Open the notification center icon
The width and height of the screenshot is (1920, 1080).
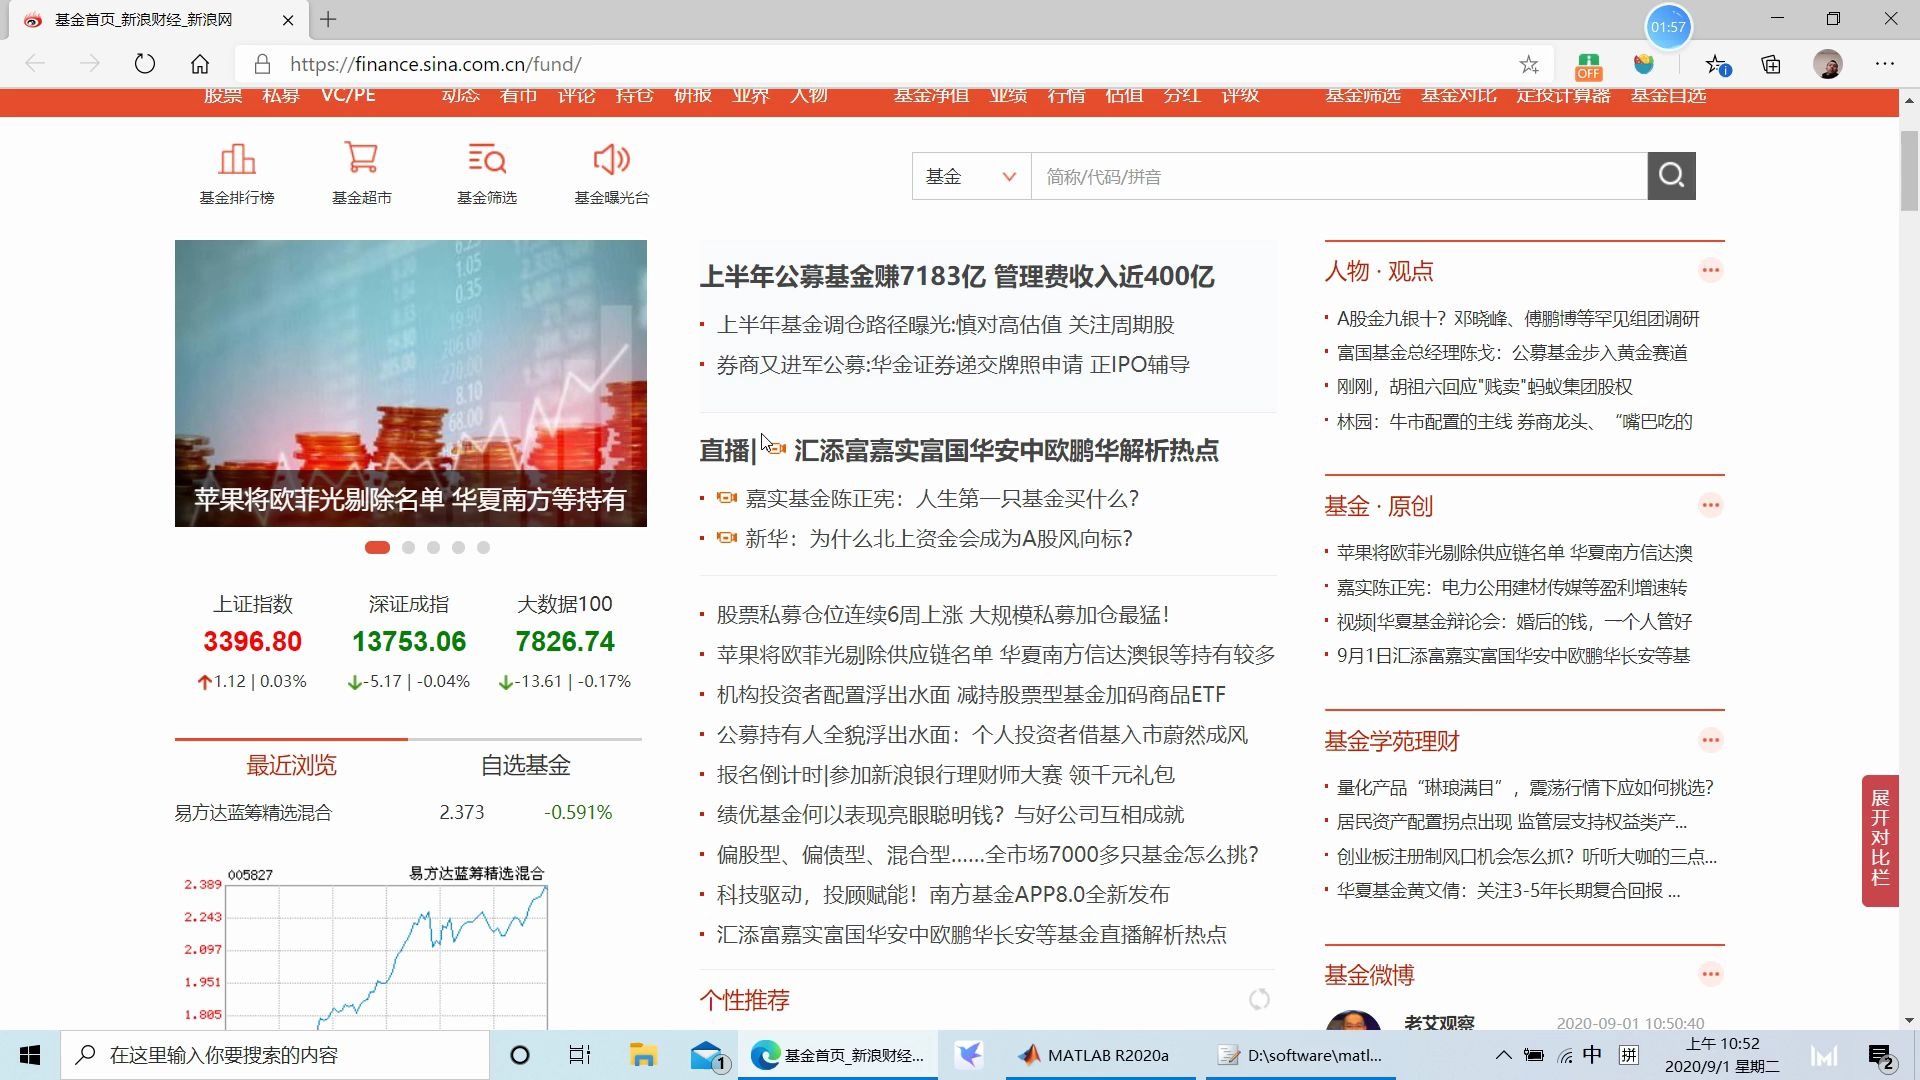point(1882,1056)
